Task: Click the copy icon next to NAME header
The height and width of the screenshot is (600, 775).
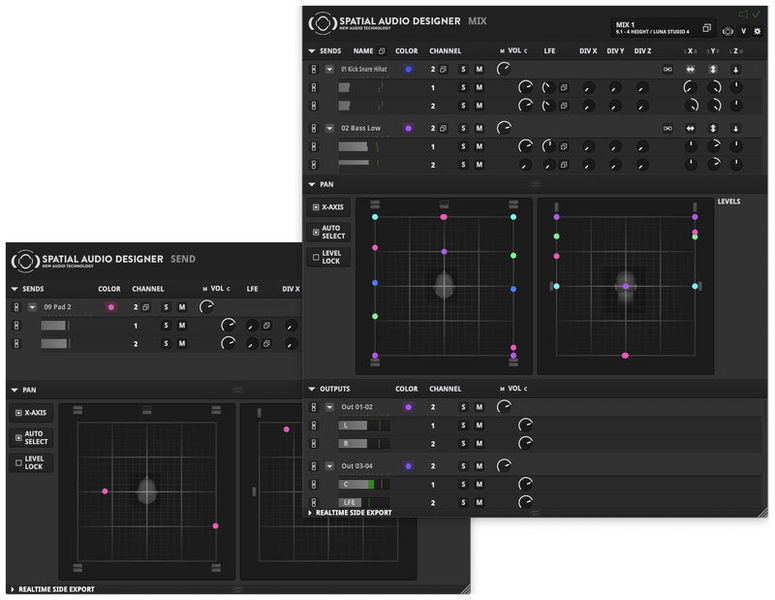Action: coord(382,51)
